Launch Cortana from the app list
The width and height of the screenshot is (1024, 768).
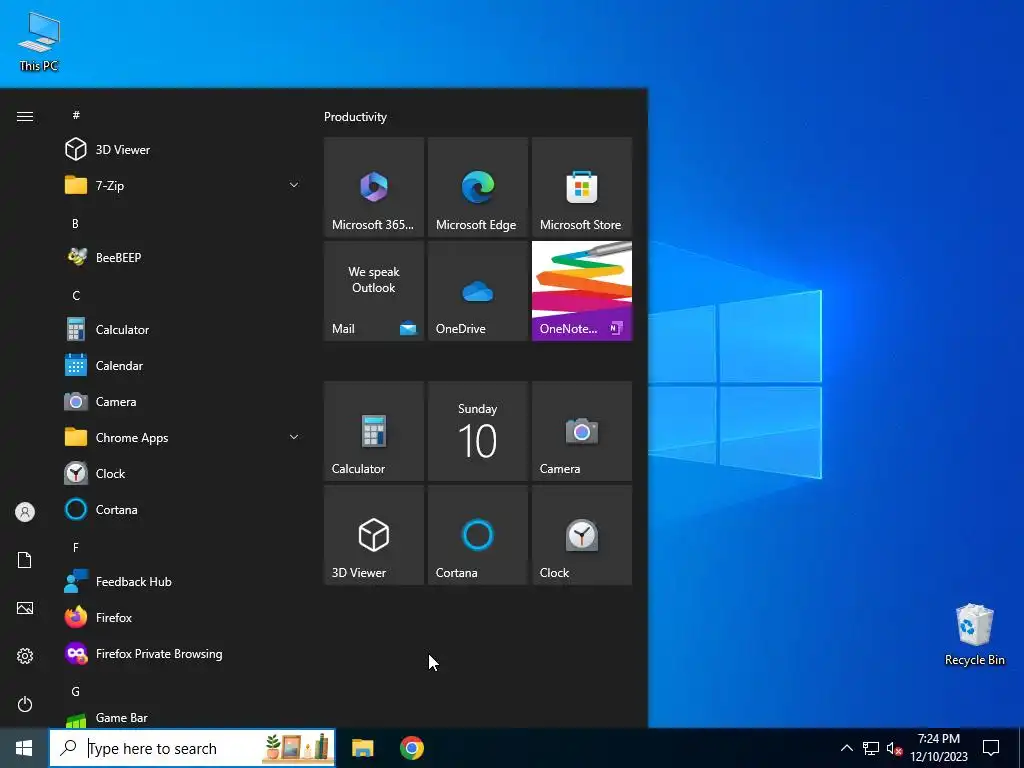[183, 509]
